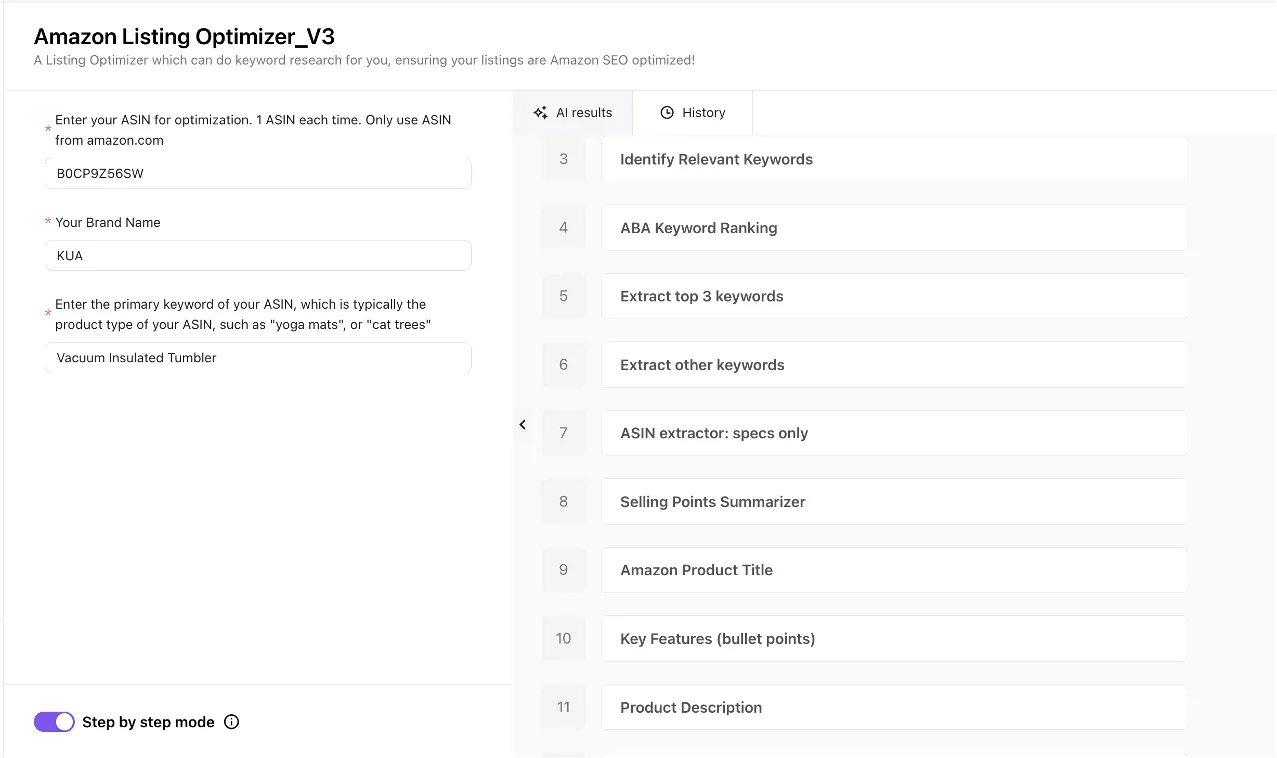Expand the Identify Relevant Keywords step
This screenshot has height=758, width=1277.
coord(893,160)
